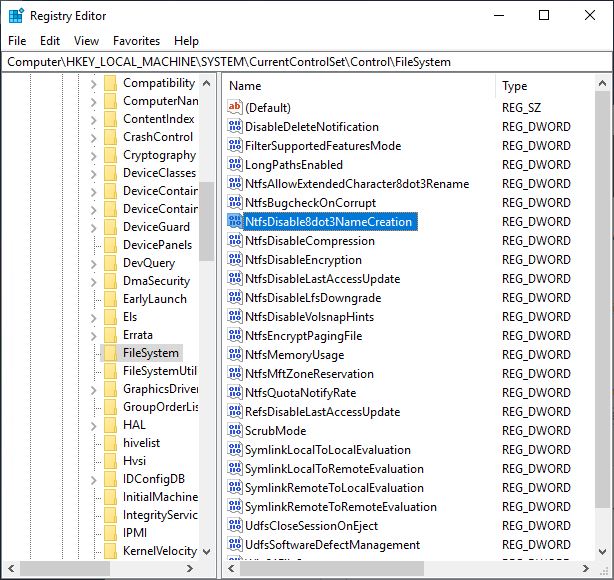Click values pane horizontal scrollbar right arrow
The height and width of the screenshot is (580, 614).
tap(586, 568)
